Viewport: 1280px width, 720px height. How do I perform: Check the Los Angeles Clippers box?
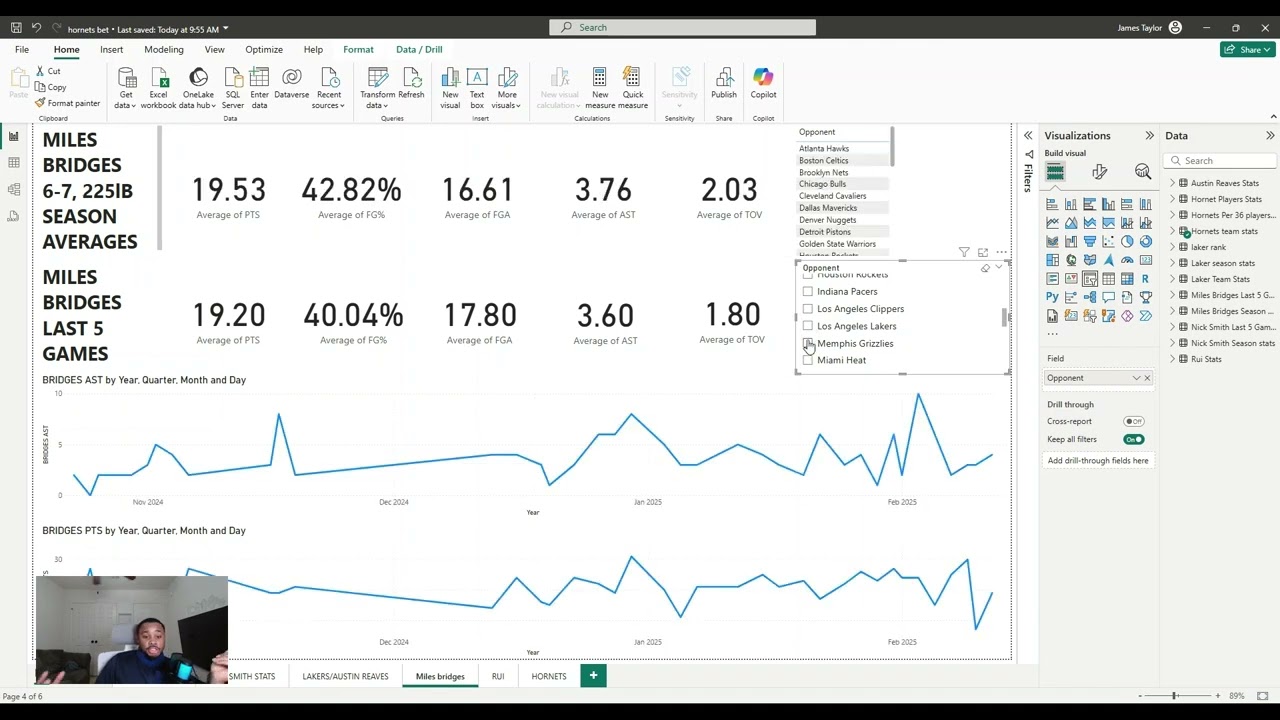coord(808,309)
